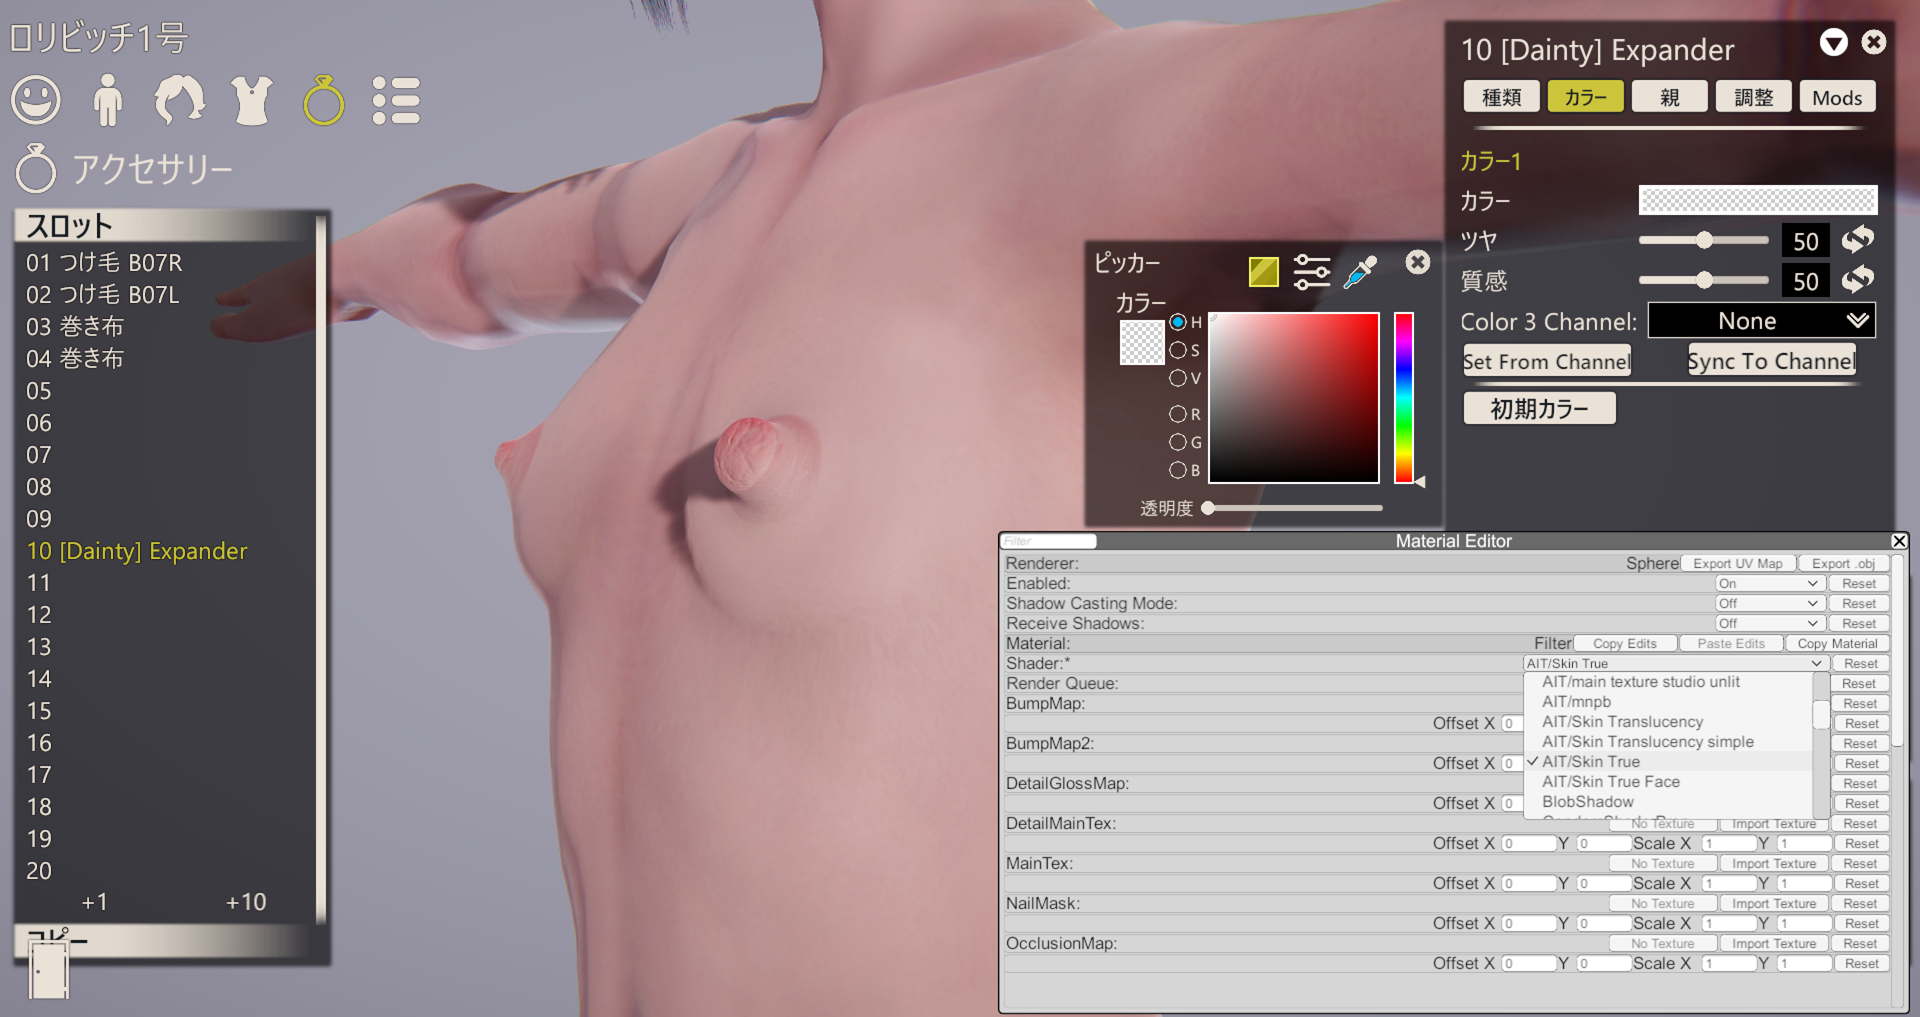Switch to the 調整 tab
This screenshot has height=1017, width=1920.
[x=1753, y=98]
